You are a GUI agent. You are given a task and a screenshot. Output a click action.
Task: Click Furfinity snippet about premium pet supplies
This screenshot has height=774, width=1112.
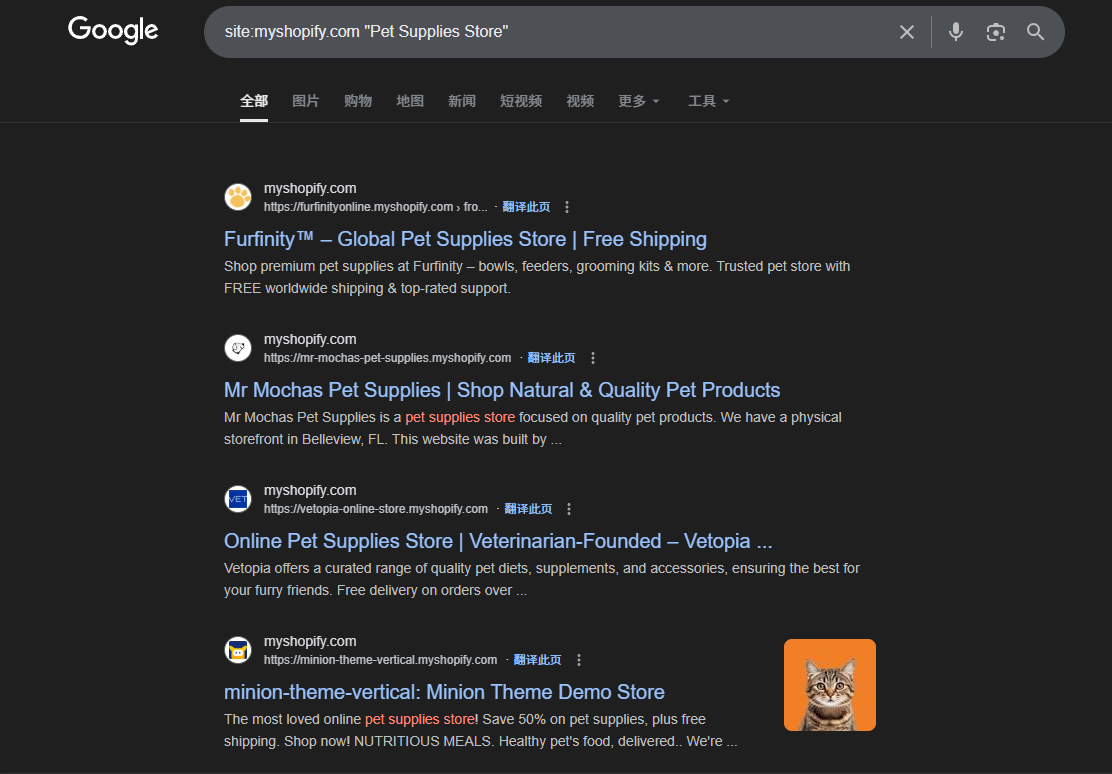[x=537, y=277]
